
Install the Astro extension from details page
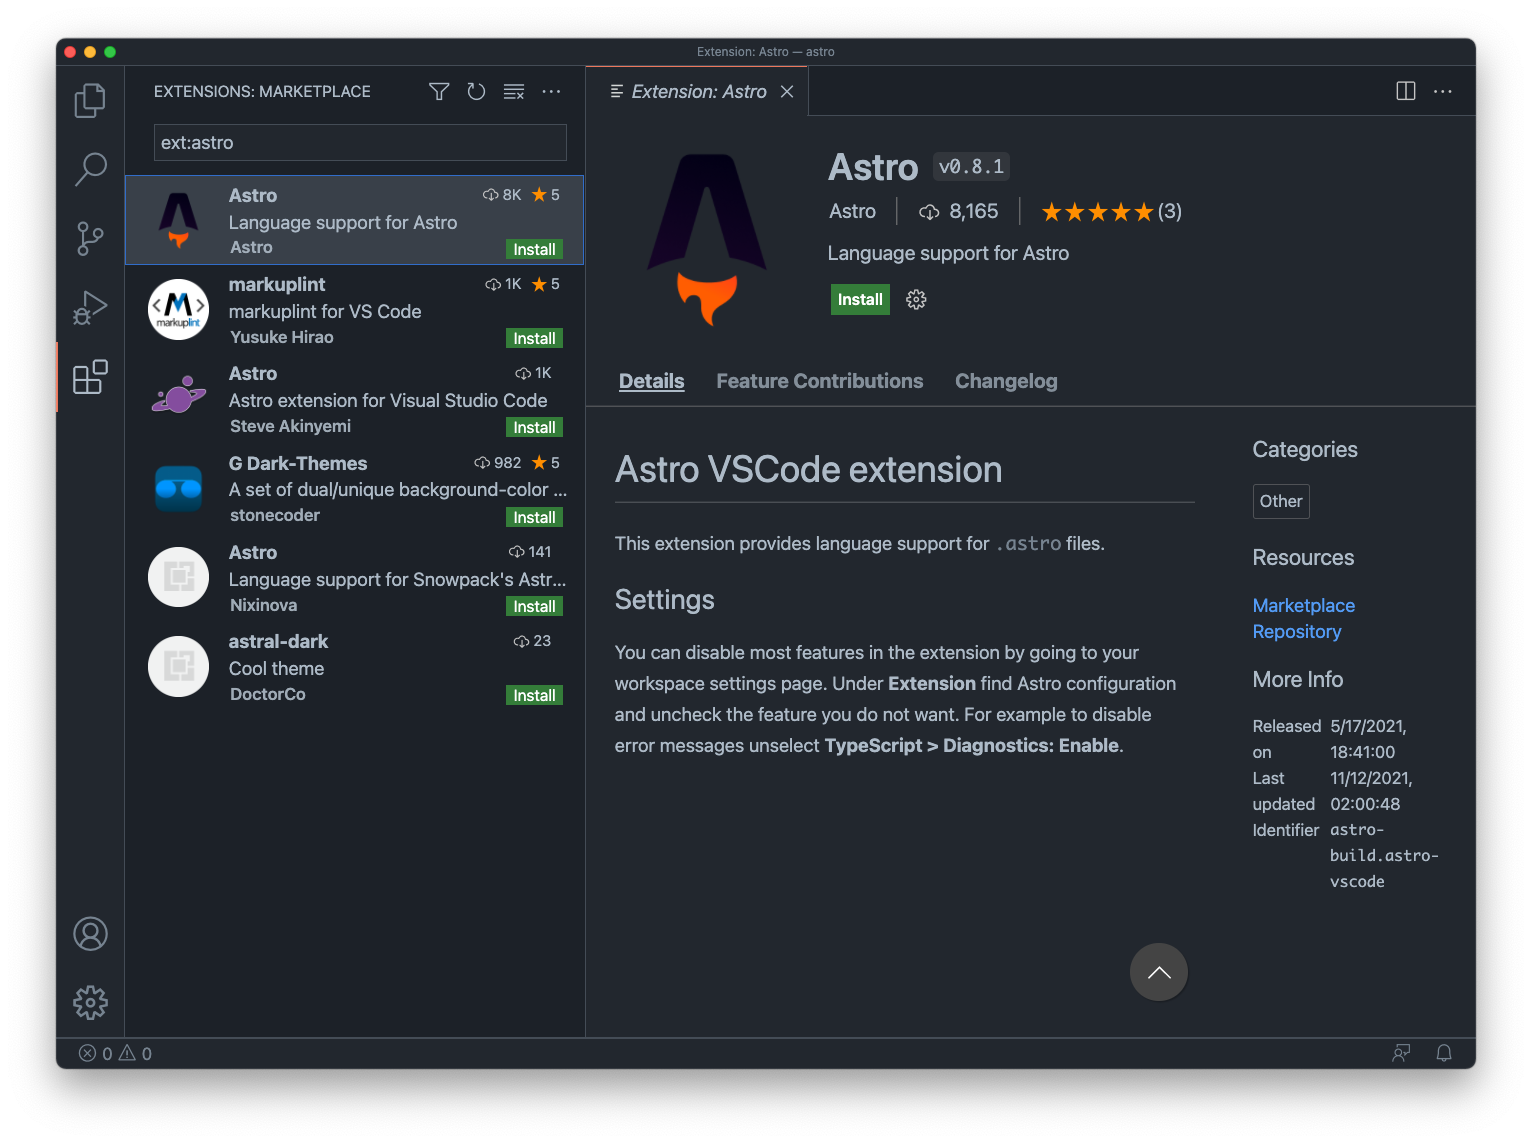pyautogui.click(x=859, y=300)
